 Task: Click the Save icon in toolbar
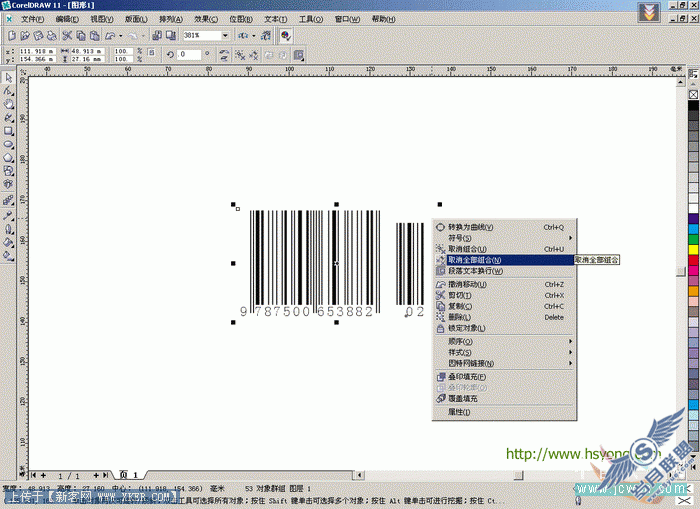38,35
